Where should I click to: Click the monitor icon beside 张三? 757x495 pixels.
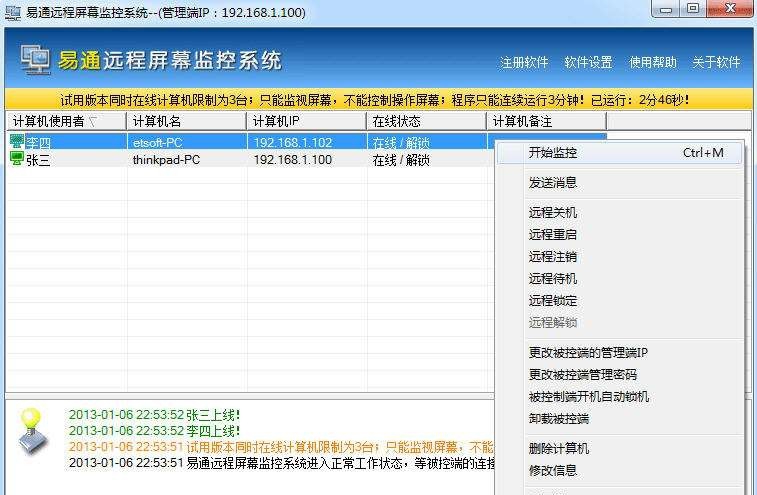coord(17,159)
